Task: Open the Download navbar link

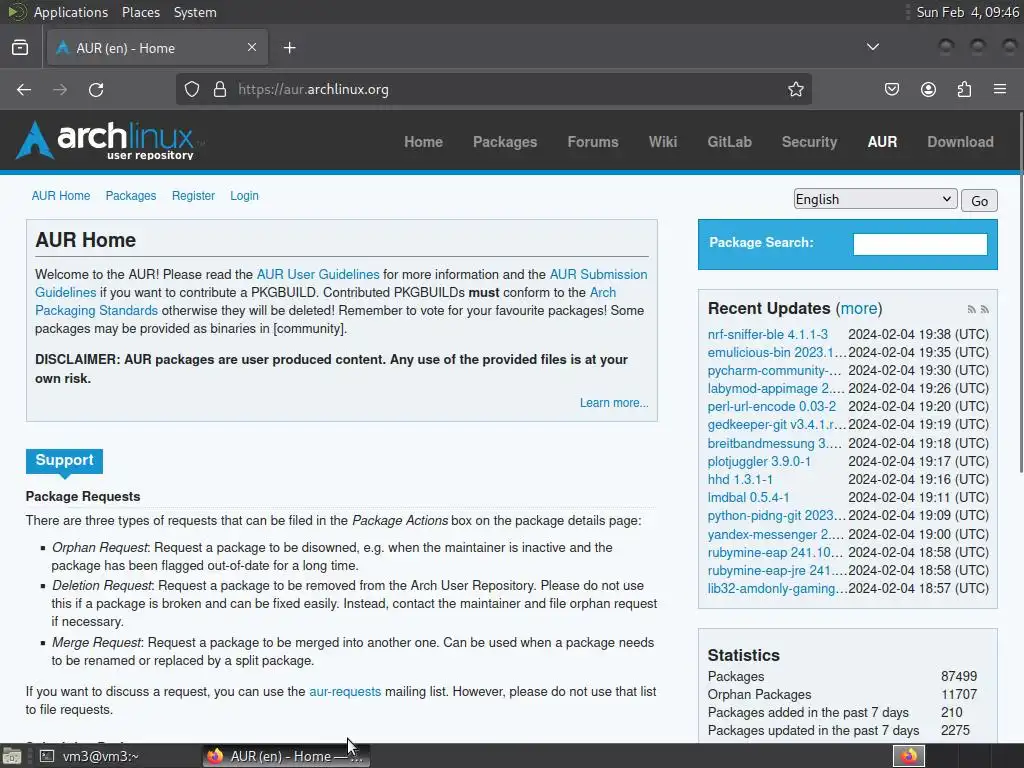Action: click(x=961, y=142)
